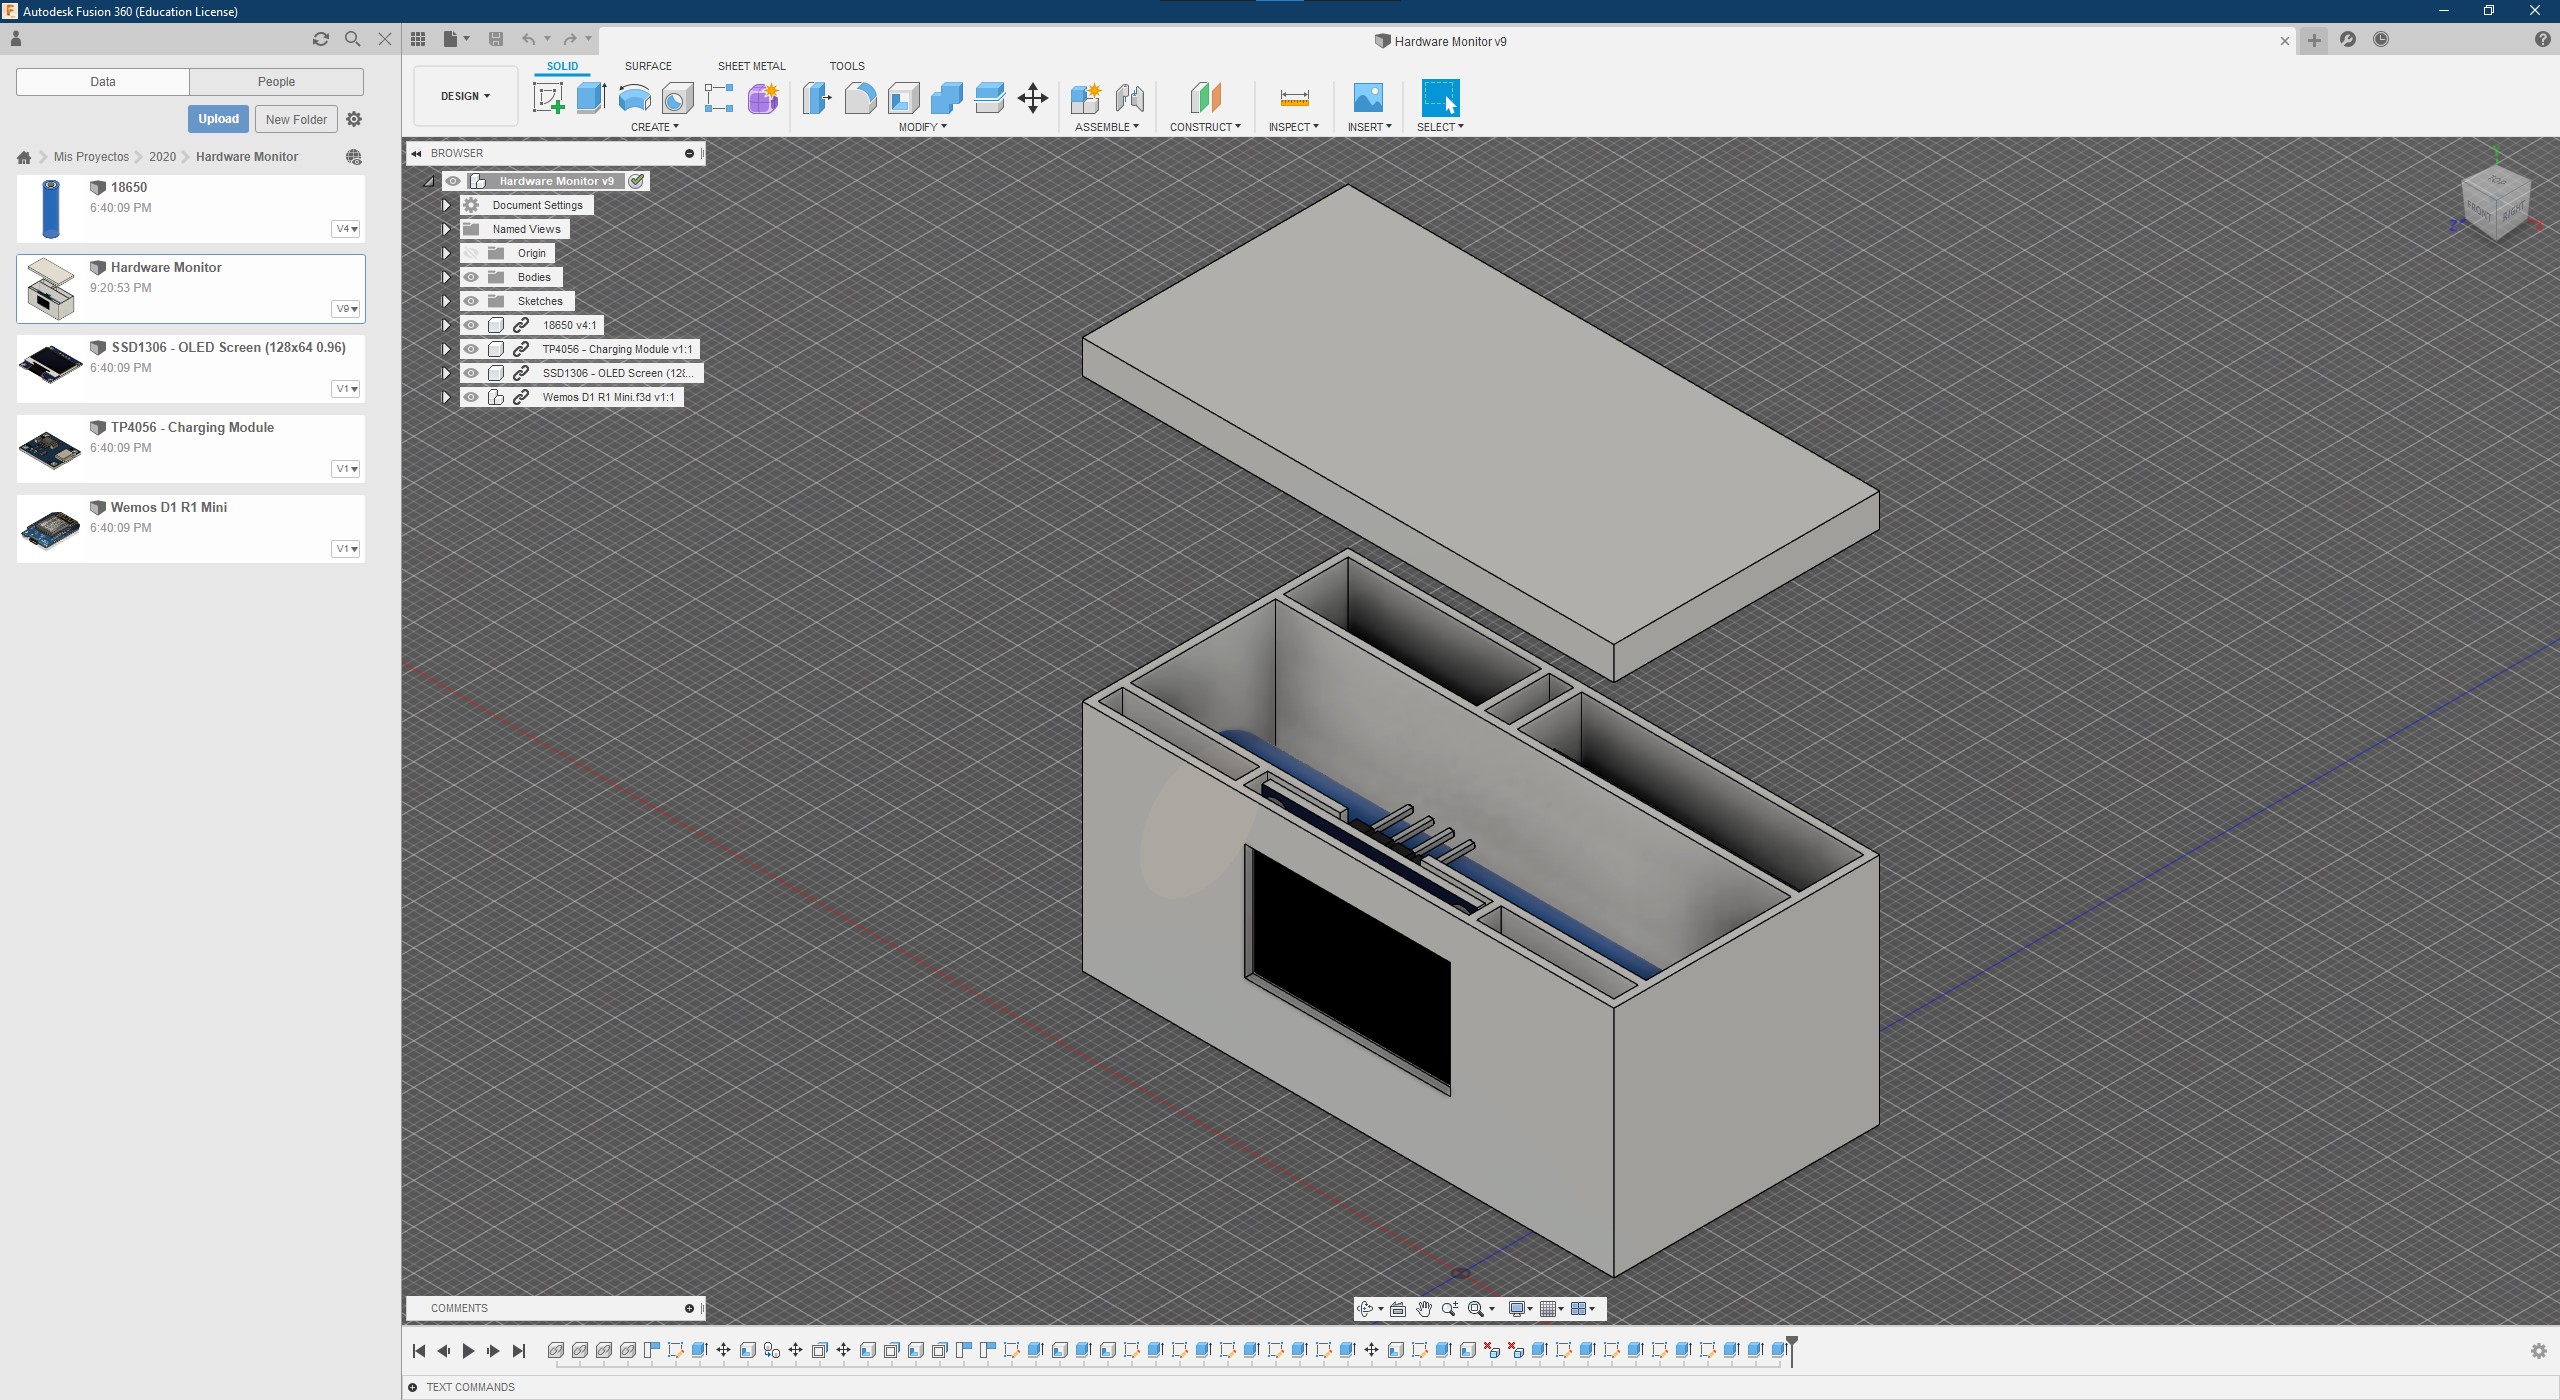
Task: Open the Hardware Monitor V9 version dropdown
Action: (x=346, y=309)
